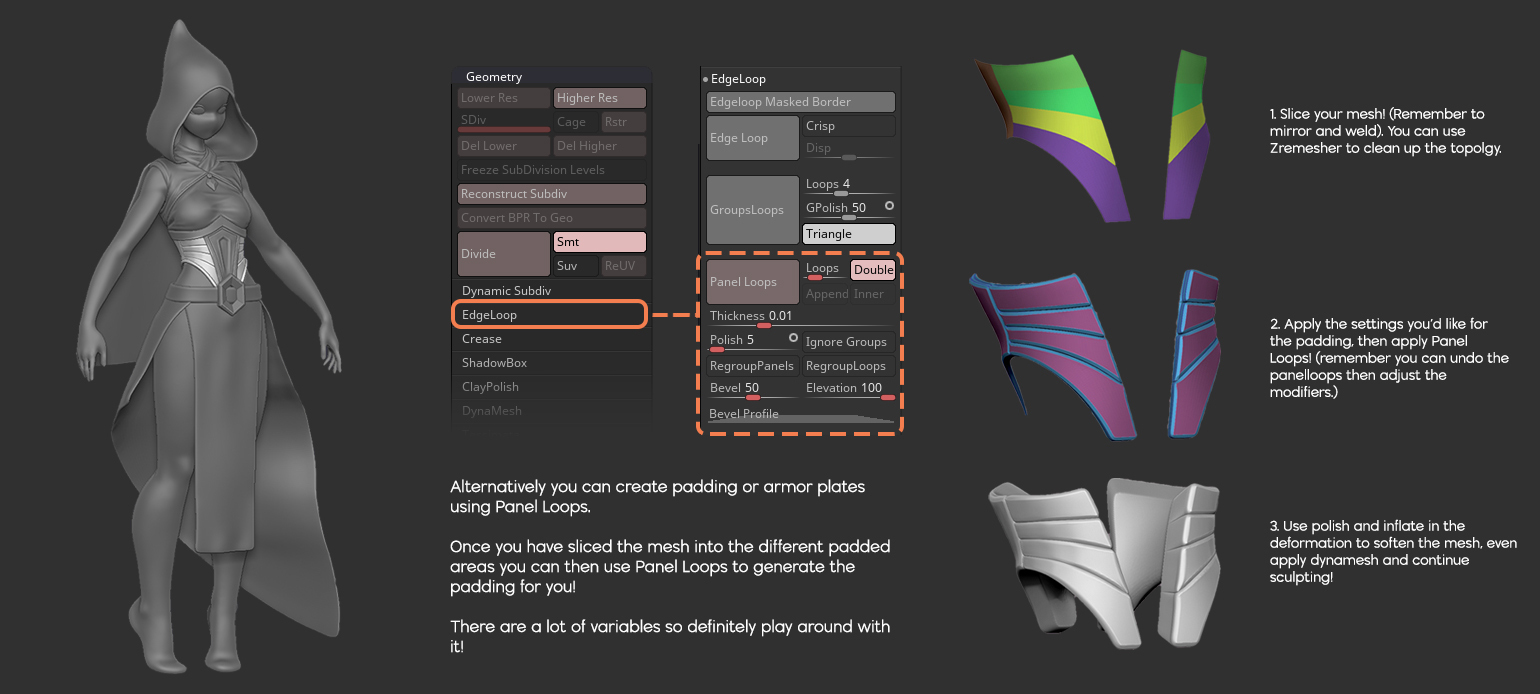1540x694 pixels.
Task: Click Reconstruct Subdiv
Action: [551, 193]
